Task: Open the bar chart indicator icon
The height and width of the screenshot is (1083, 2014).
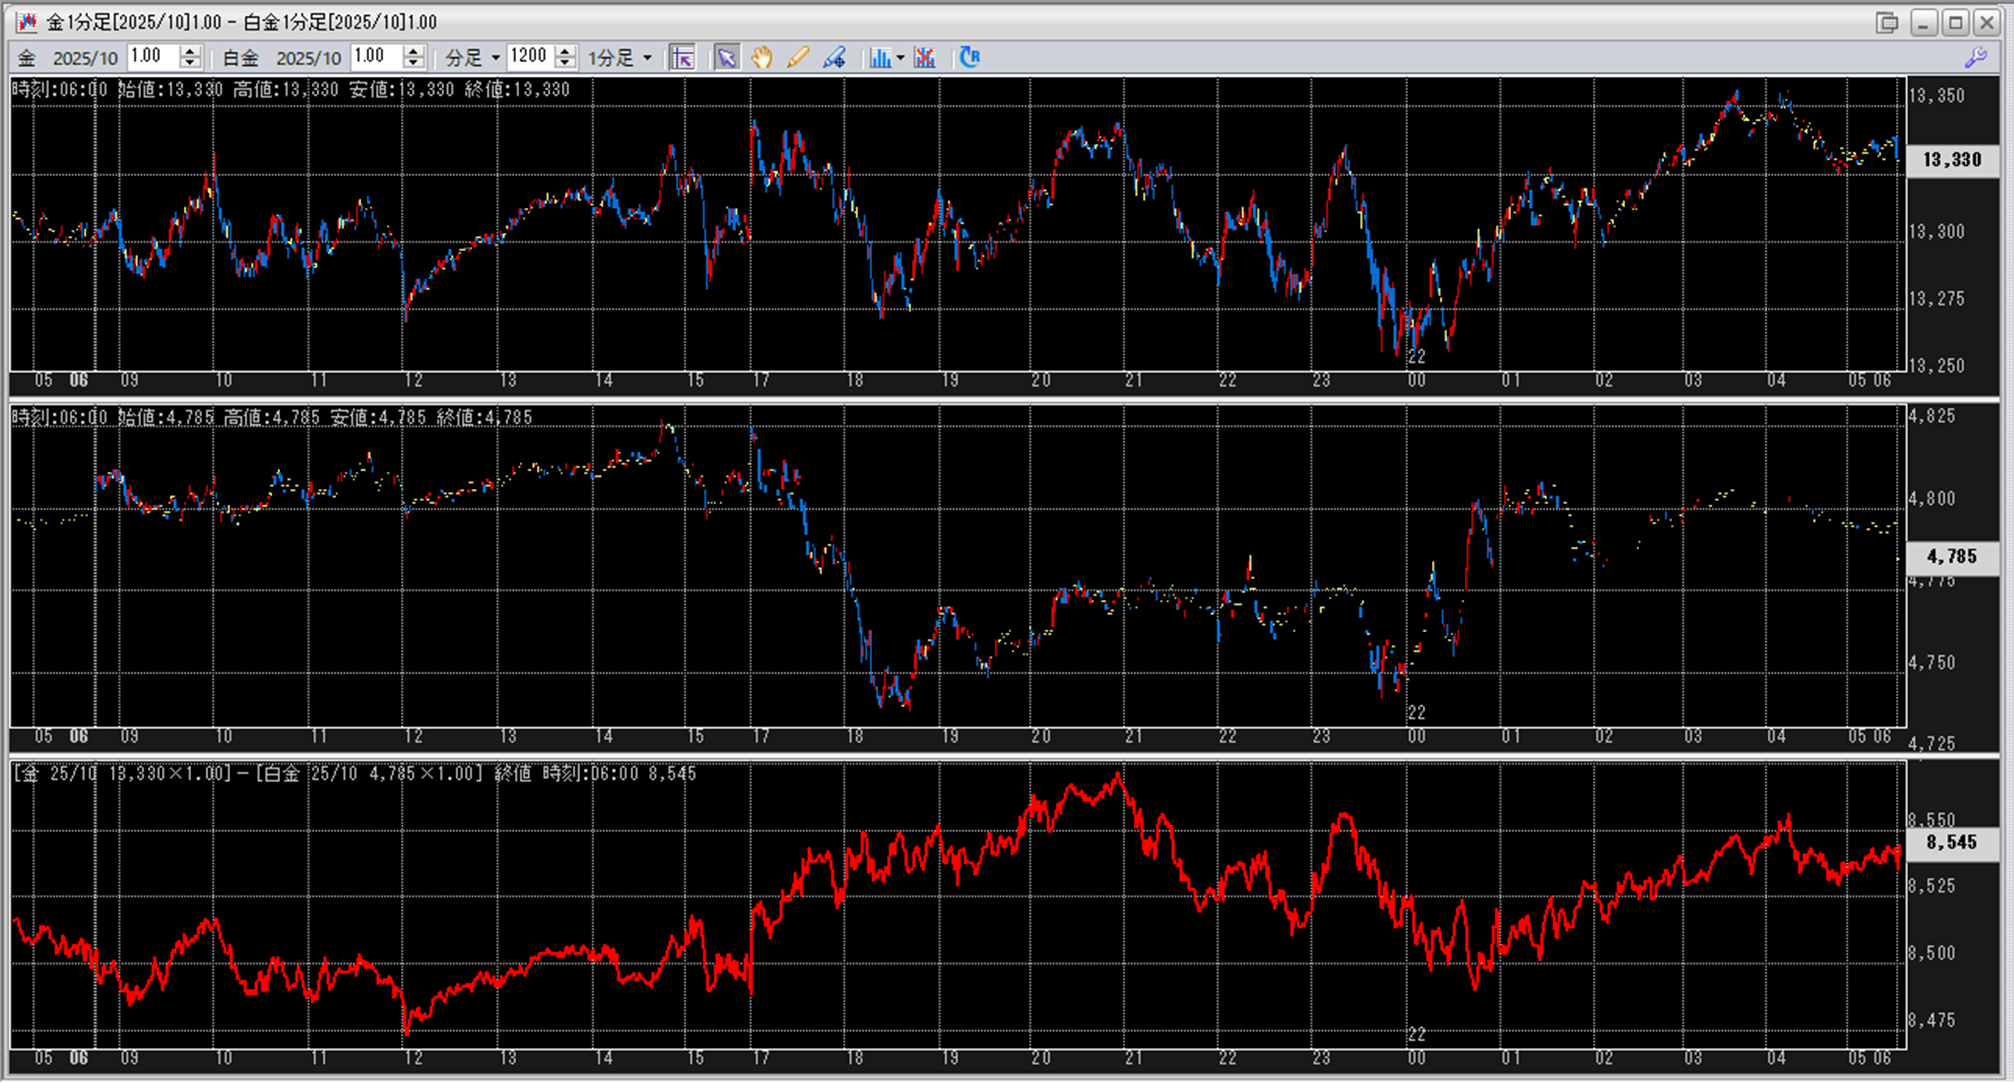Action: 879,58
